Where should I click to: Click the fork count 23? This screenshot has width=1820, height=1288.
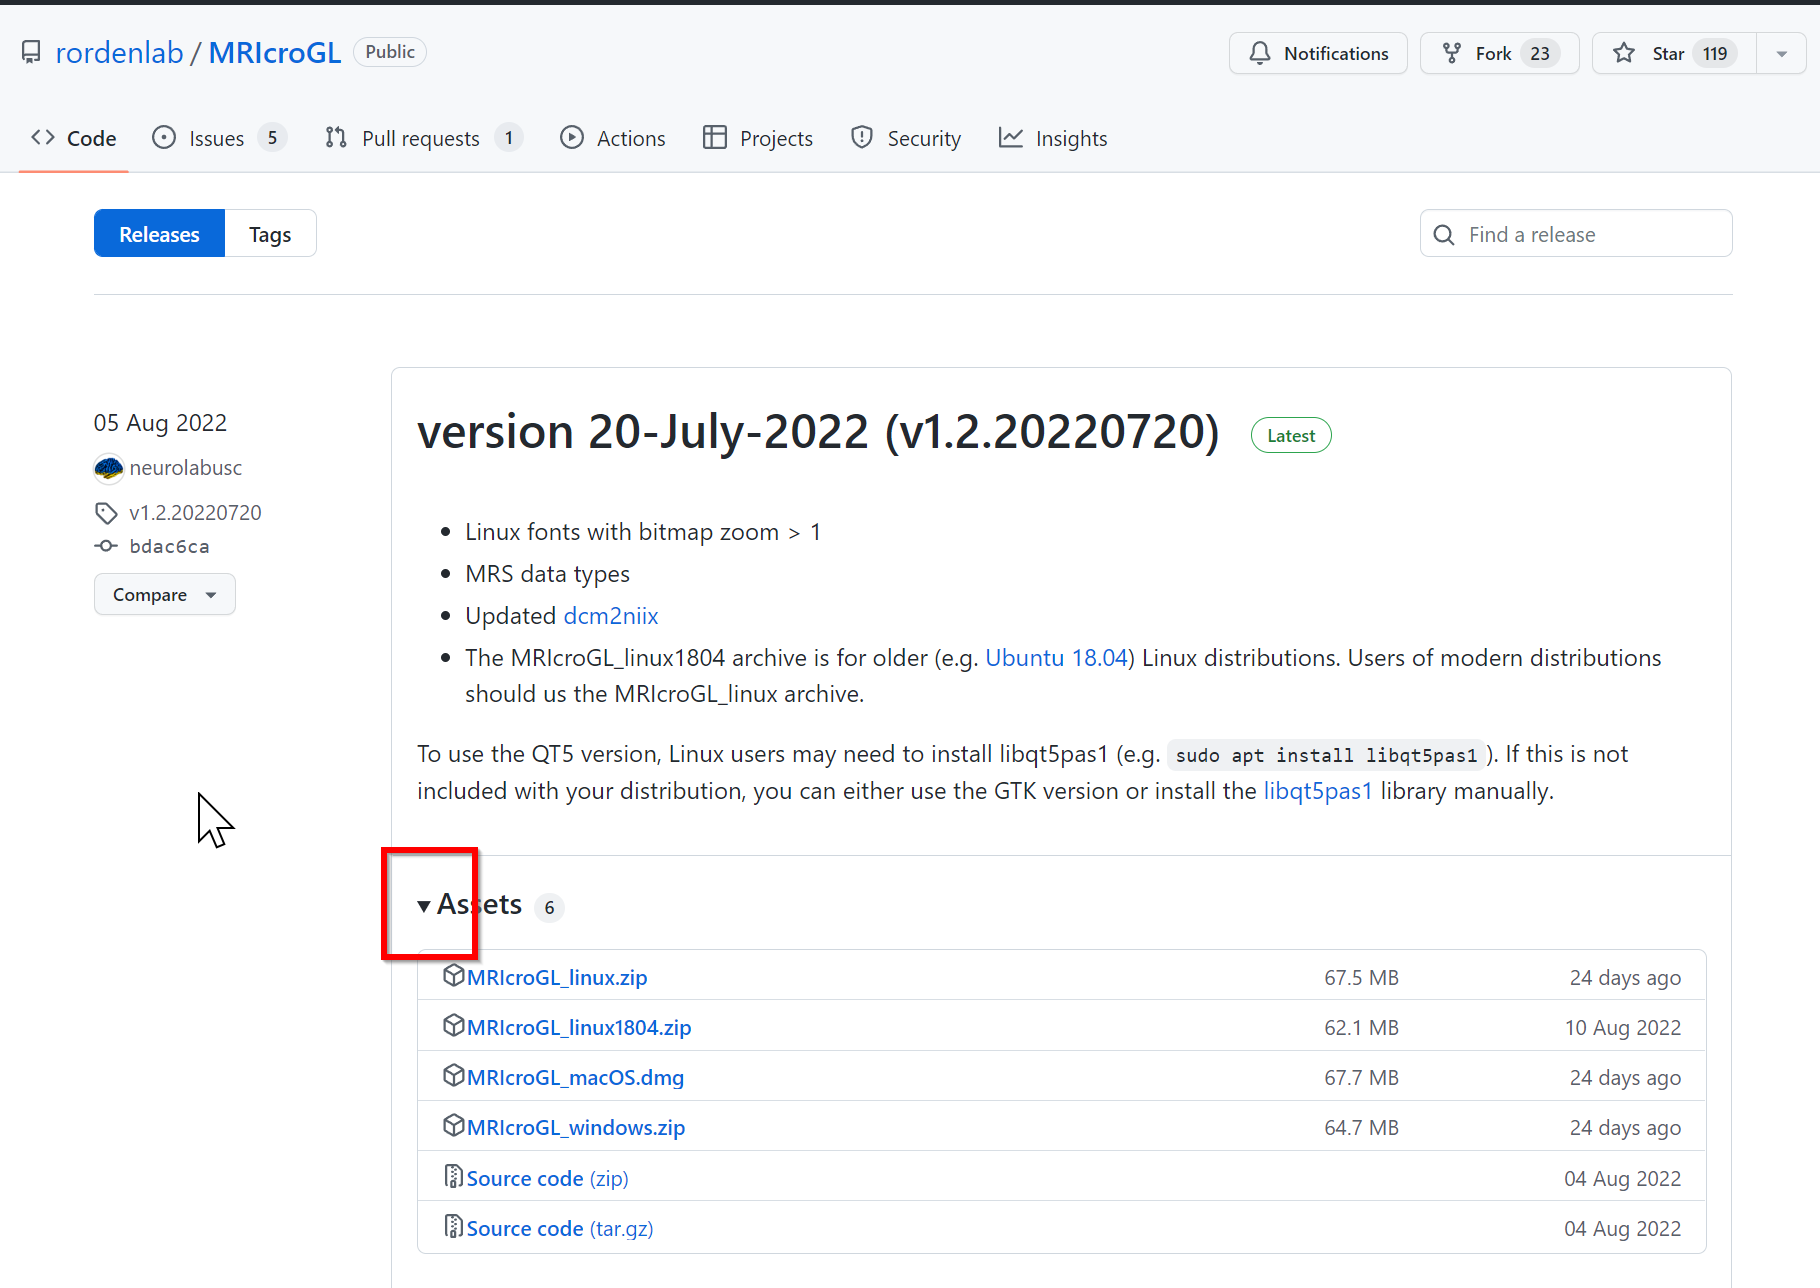coord(1540,54)
